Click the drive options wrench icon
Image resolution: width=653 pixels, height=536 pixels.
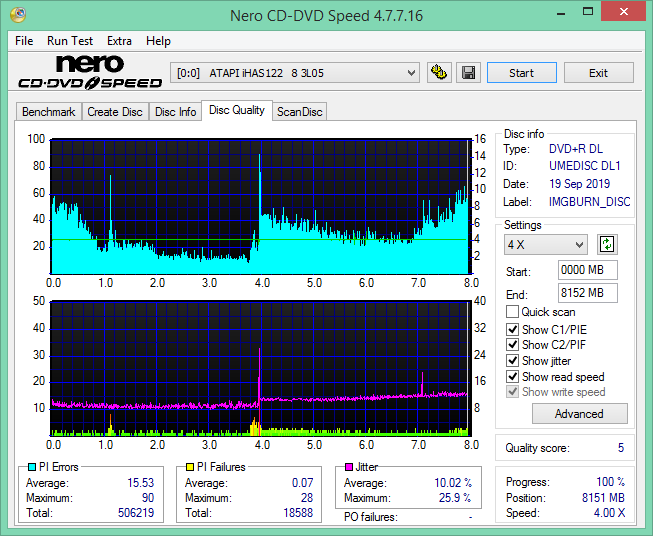coord(439,73)
